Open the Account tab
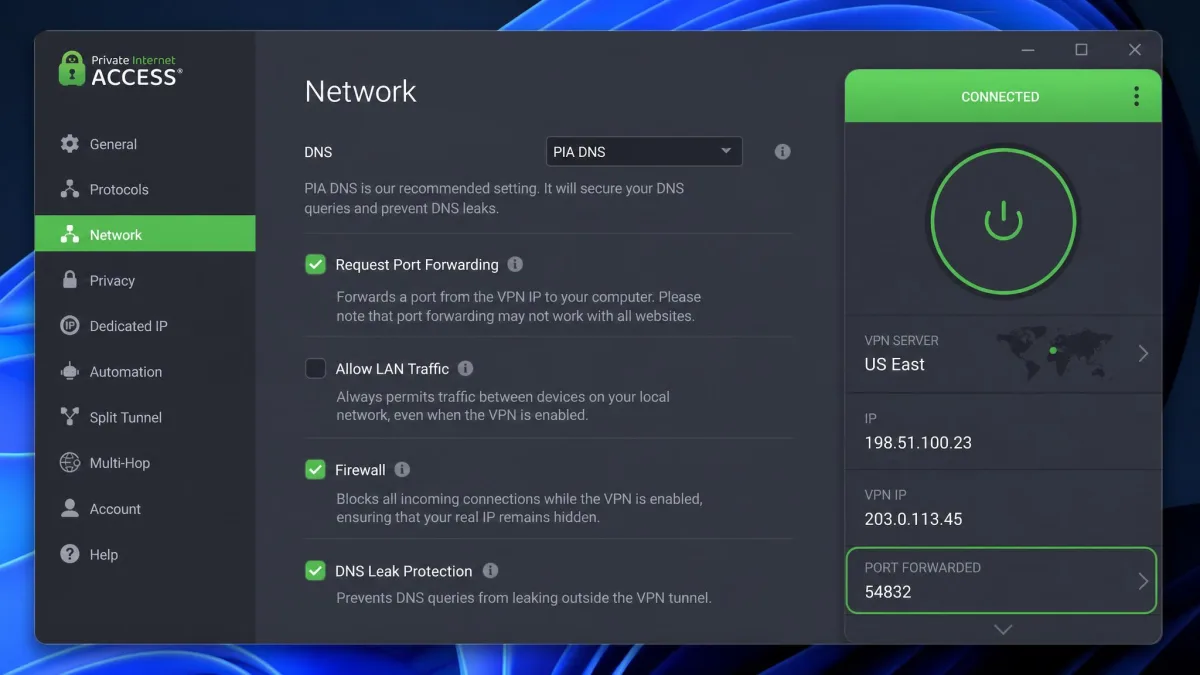 pos(145,508)
